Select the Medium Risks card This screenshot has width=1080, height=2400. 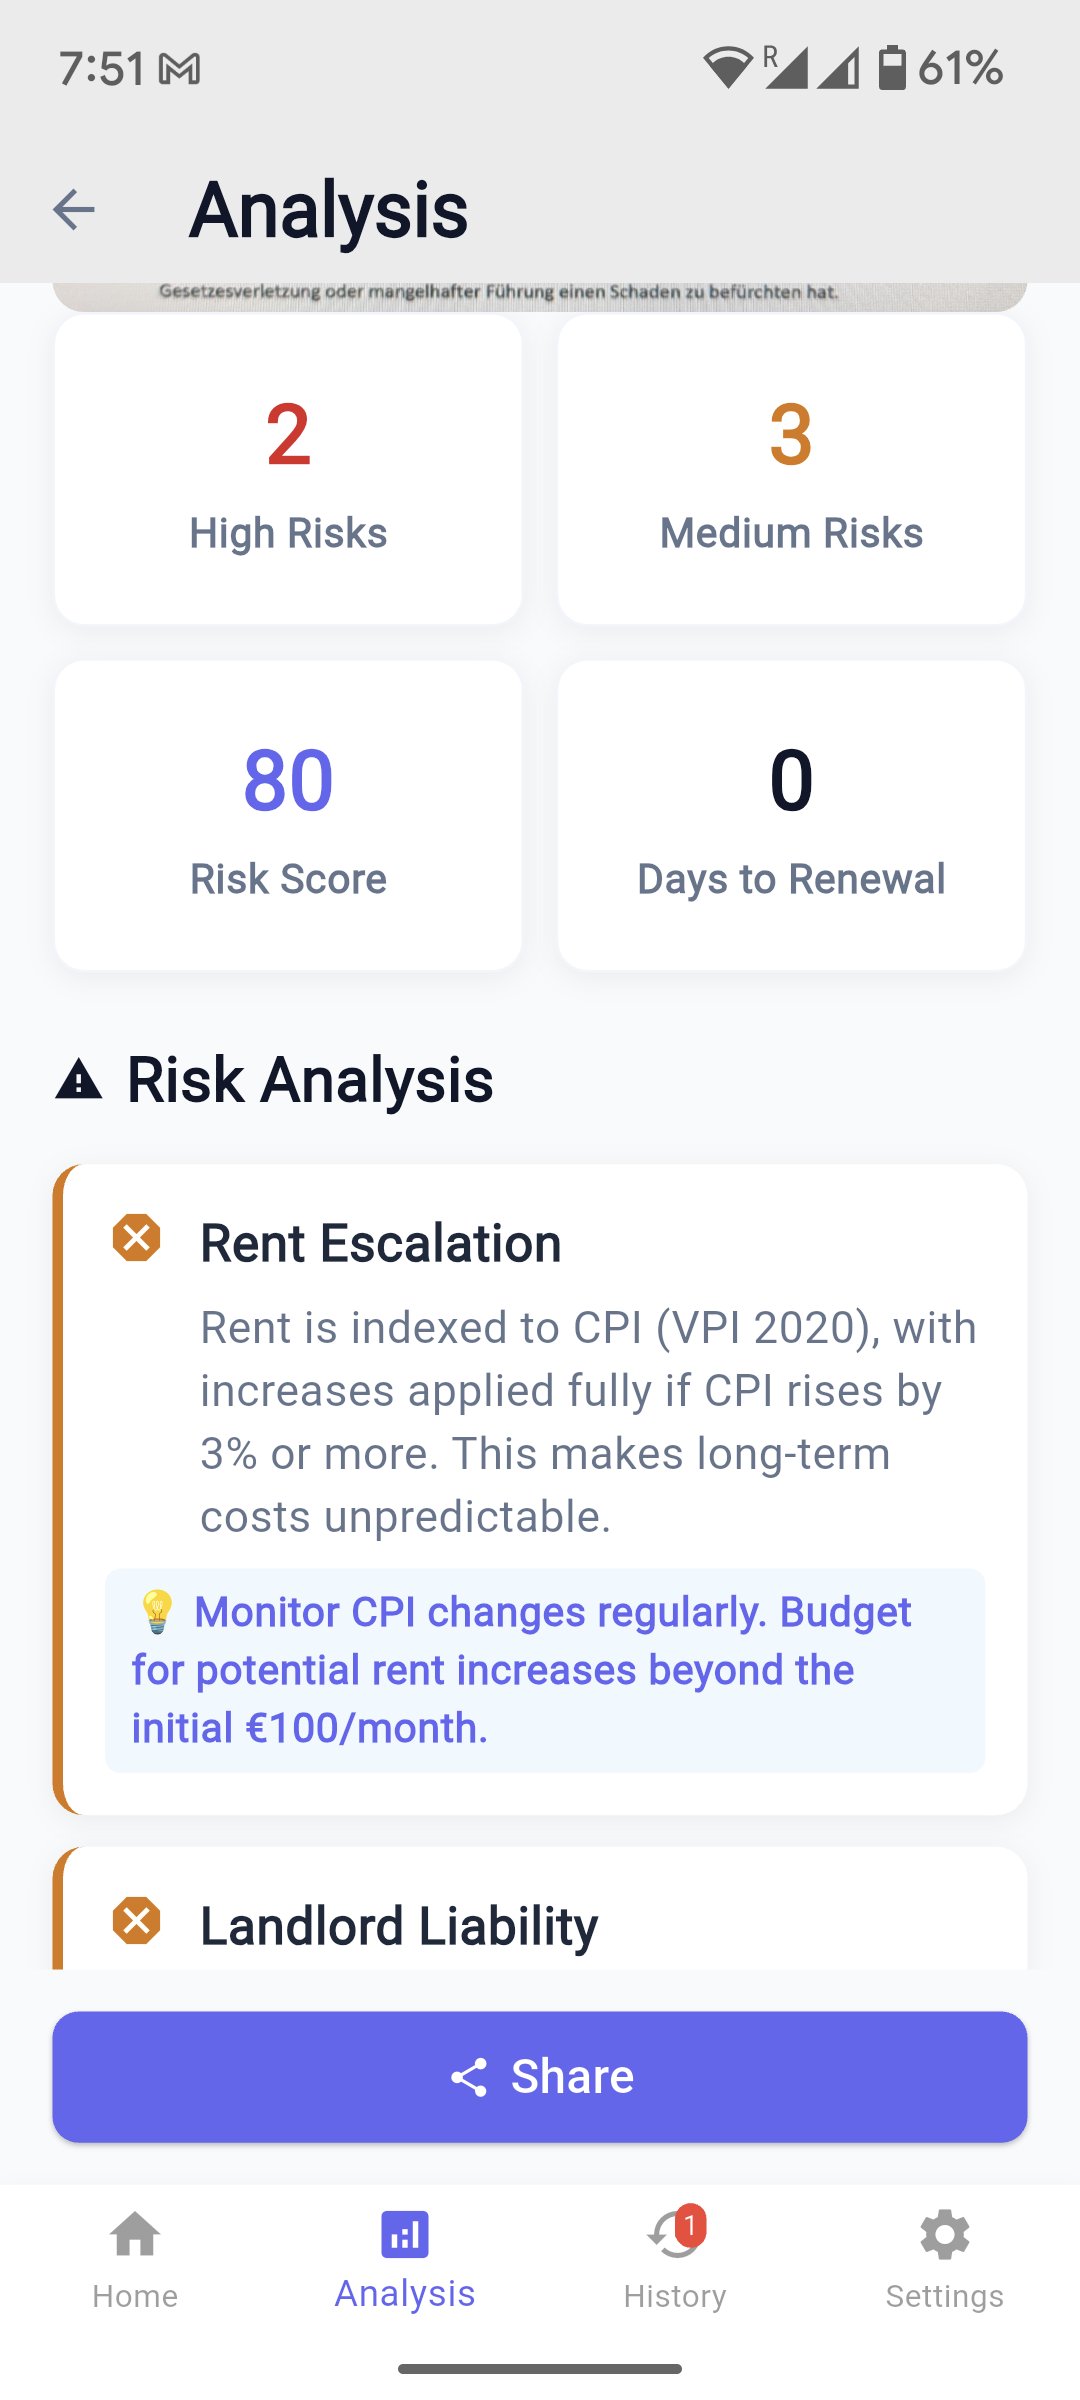[791, 470]
